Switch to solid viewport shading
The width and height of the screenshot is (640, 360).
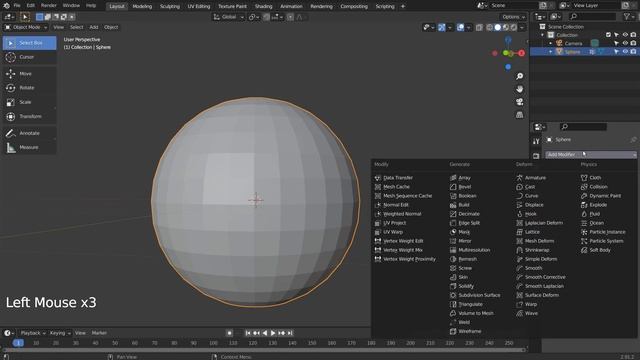[498, 27]
